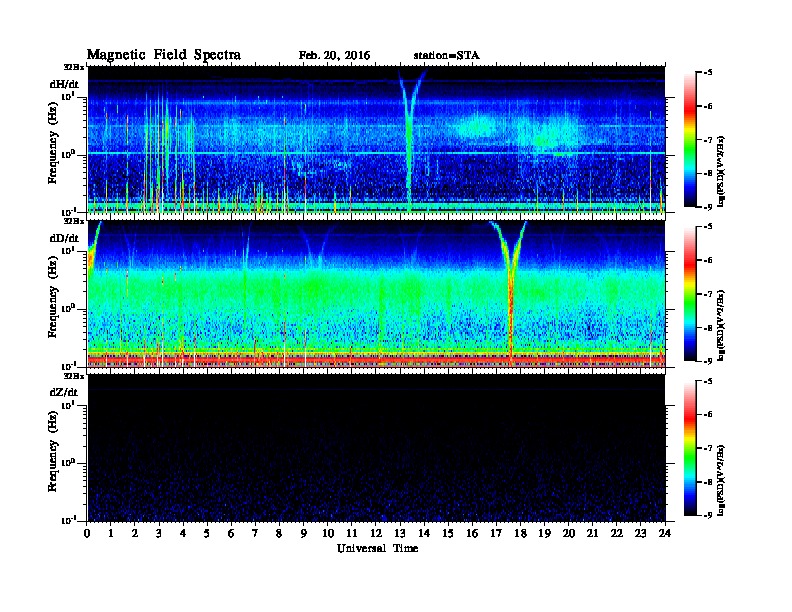Screen dimensions: 792x612
Task: Click hour "9" on the time axis
Action: [x=304, y=533]
